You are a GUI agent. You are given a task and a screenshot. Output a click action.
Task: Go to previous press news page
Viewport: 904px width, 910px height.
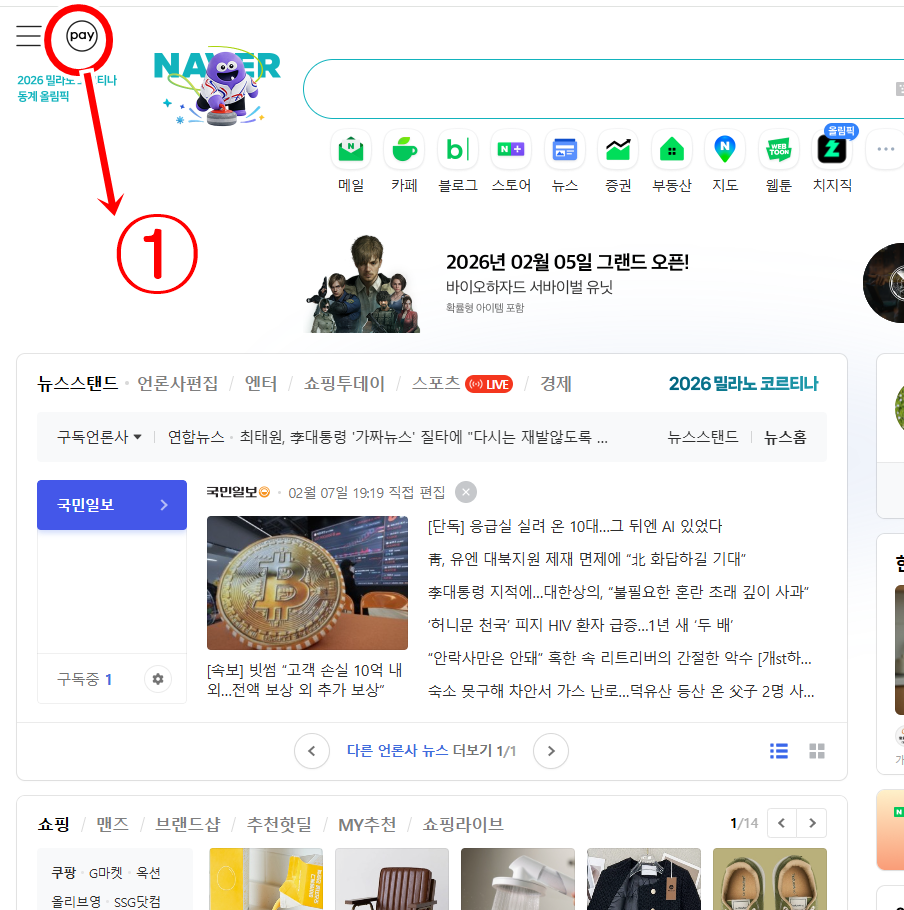click(312, 751)
